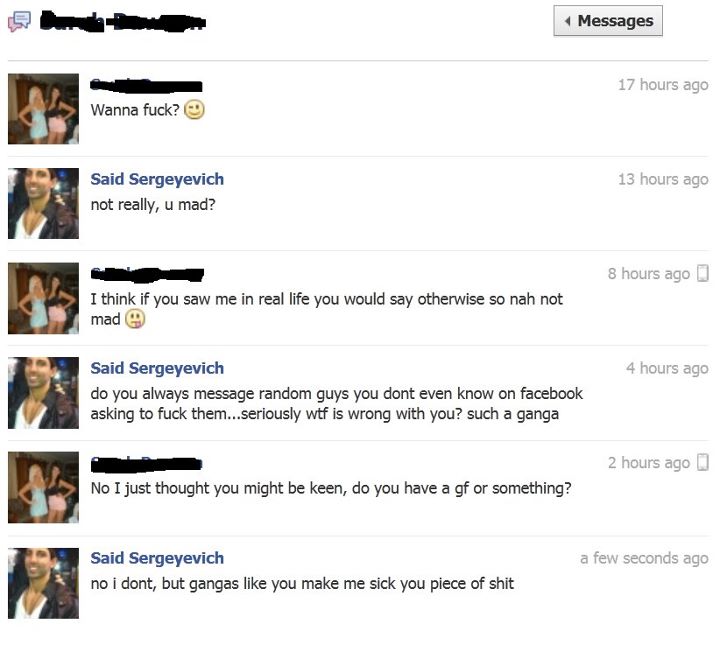Click the redacted sender name on the first message

[146, 86]
